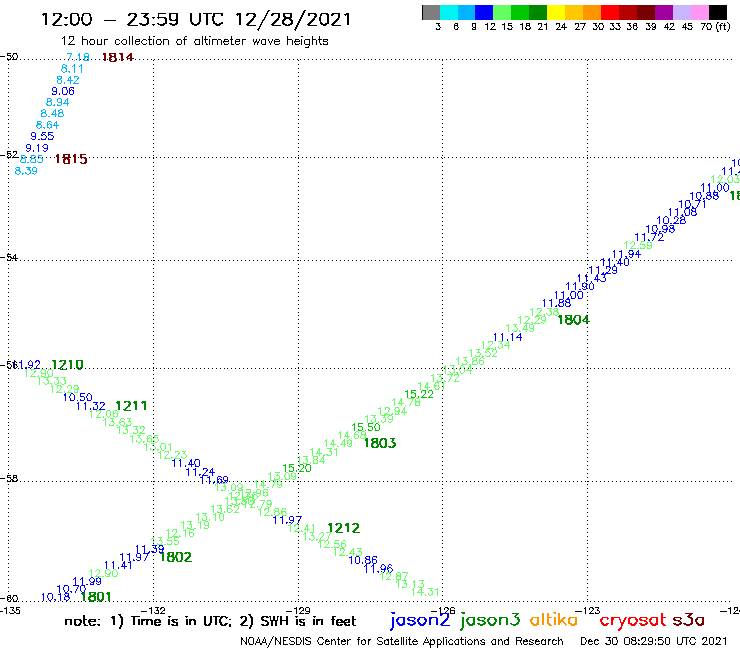
Task: Click the 9.19 wave height value
Action: (37, 148)
